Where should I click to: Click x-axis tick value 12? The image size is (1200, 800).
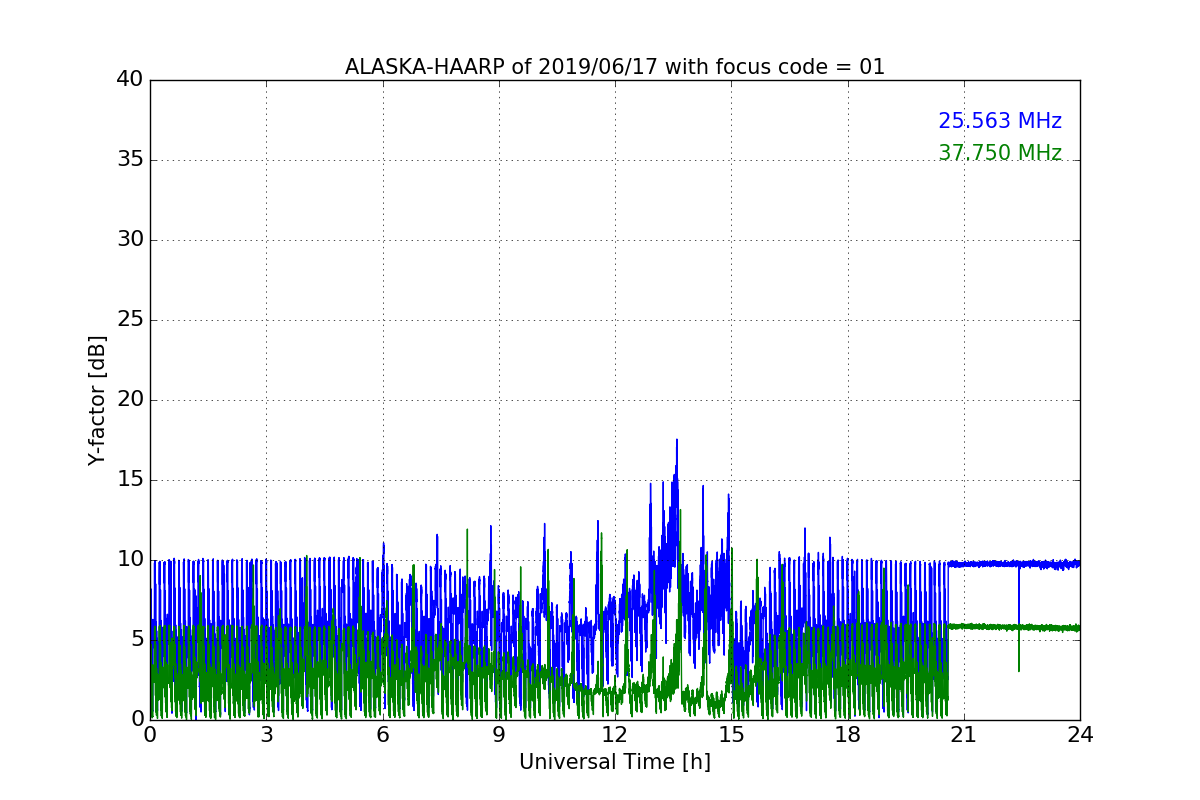pos(615,735)
